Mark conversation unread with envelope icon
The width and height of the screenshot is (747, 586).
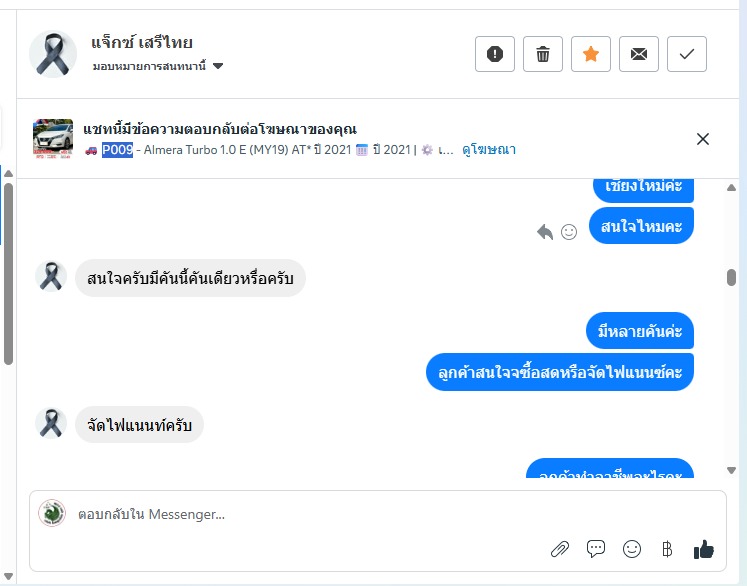click(638, 54)
